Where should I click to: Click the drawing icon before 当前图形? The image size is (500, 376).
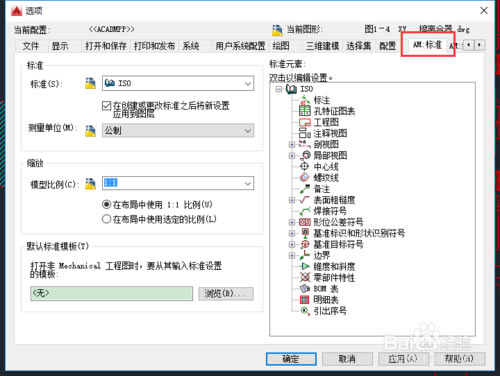277,30
